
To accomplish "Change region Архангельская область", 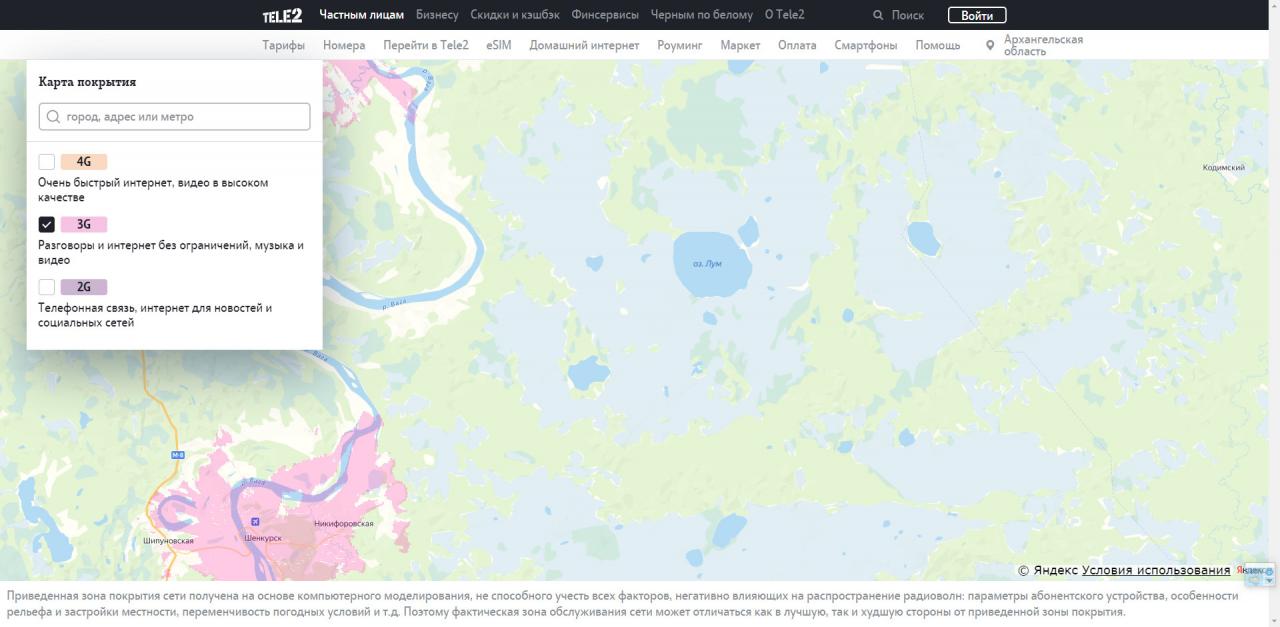I will click(x=1043, y=45).
